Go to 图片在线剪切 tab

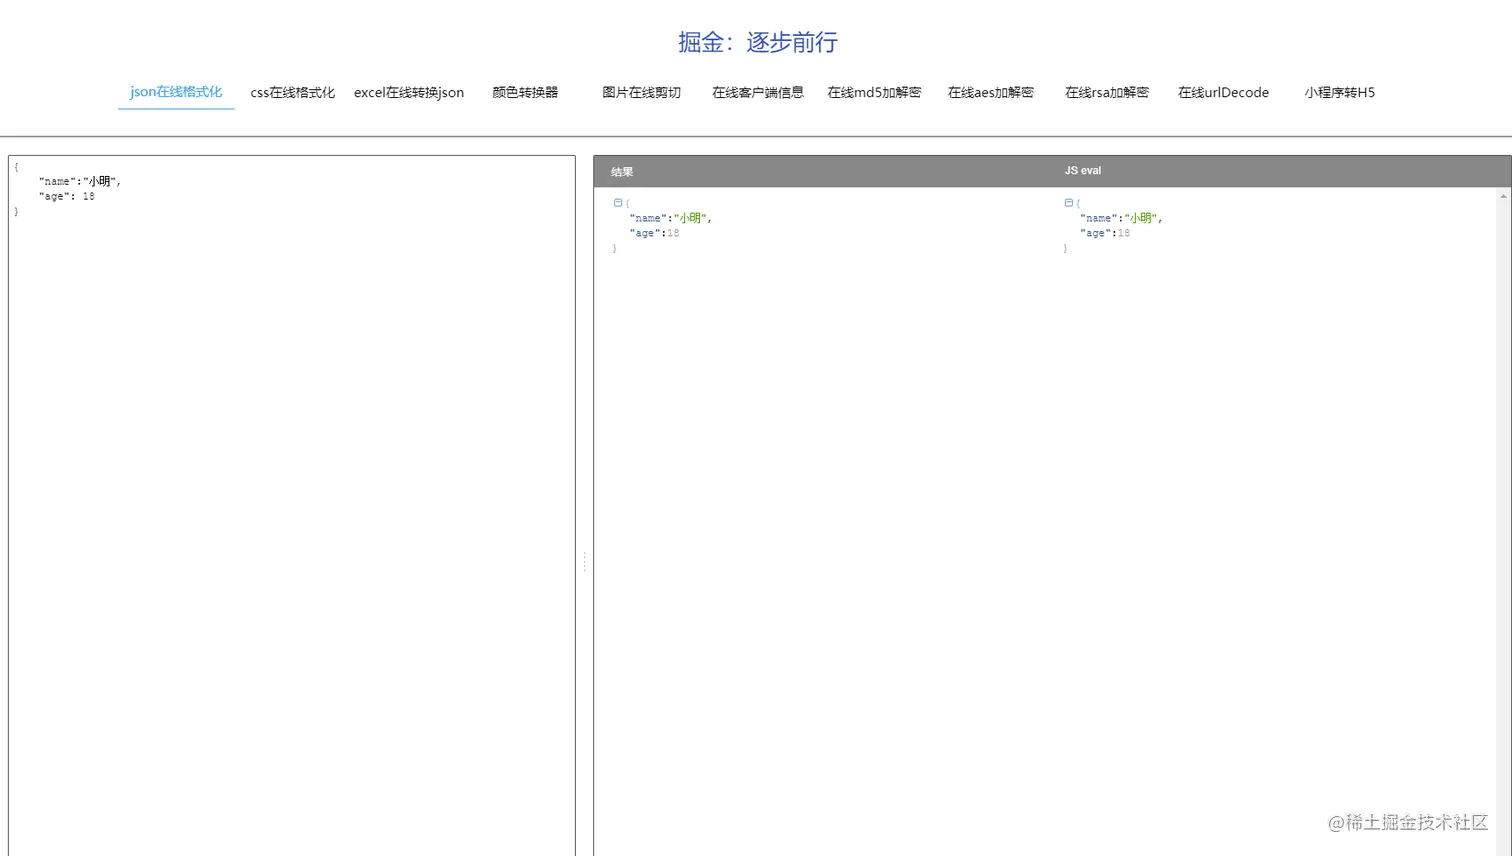(641, 92)
